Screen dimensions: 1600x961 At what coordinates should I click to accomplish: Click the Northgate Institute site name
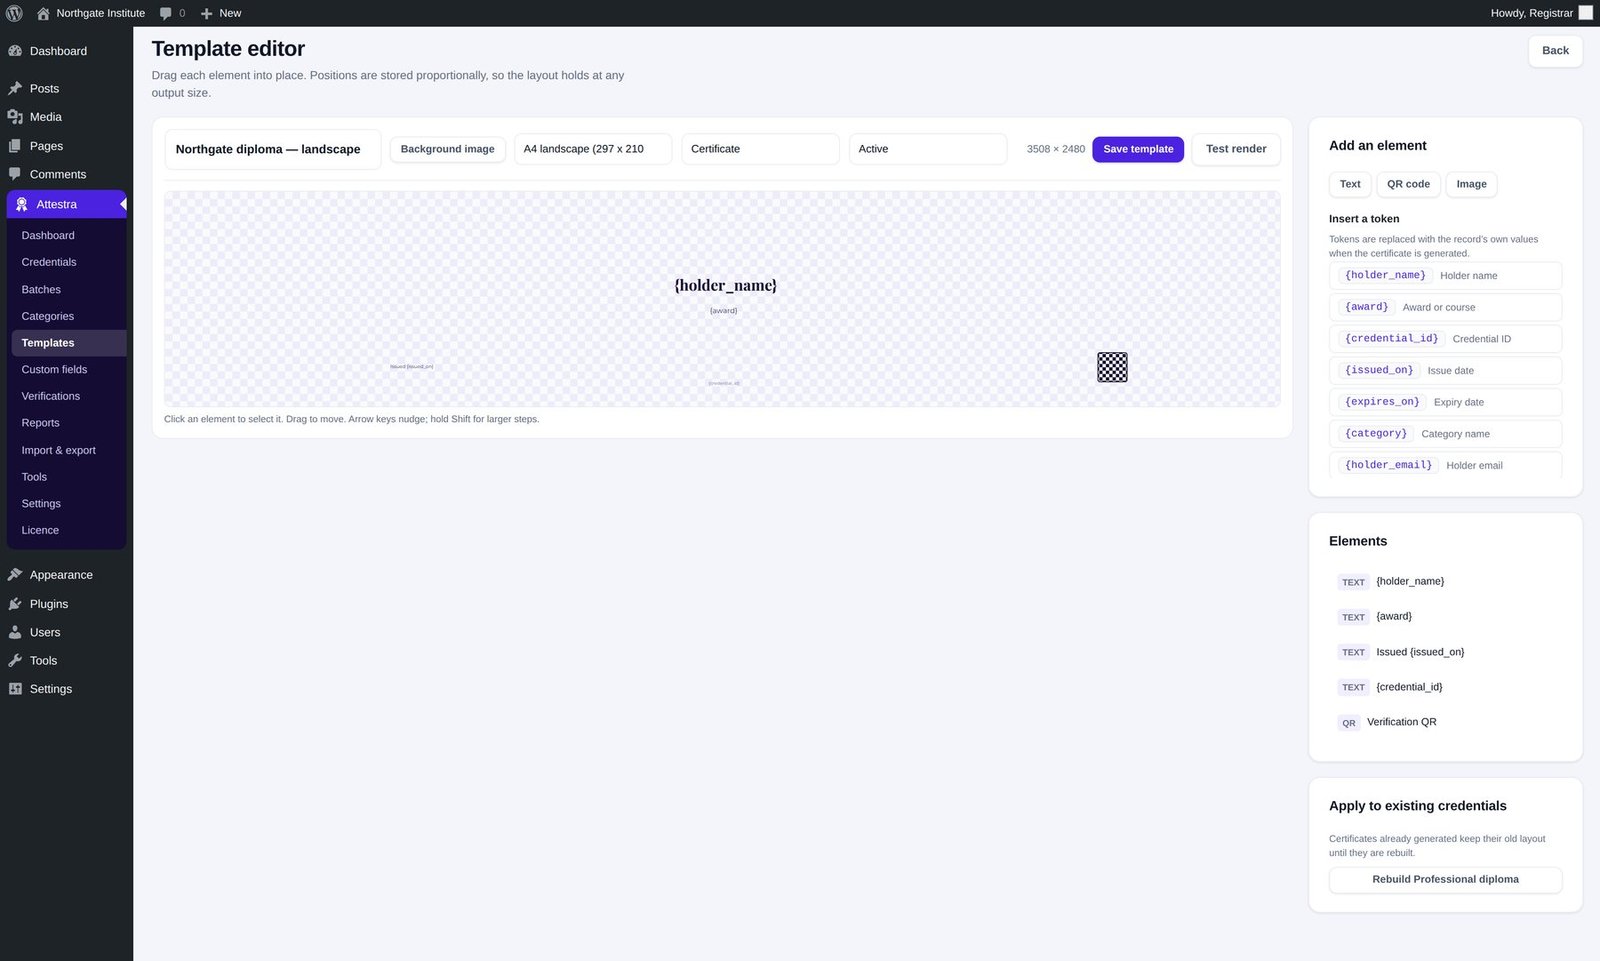[x=100, y=13]
